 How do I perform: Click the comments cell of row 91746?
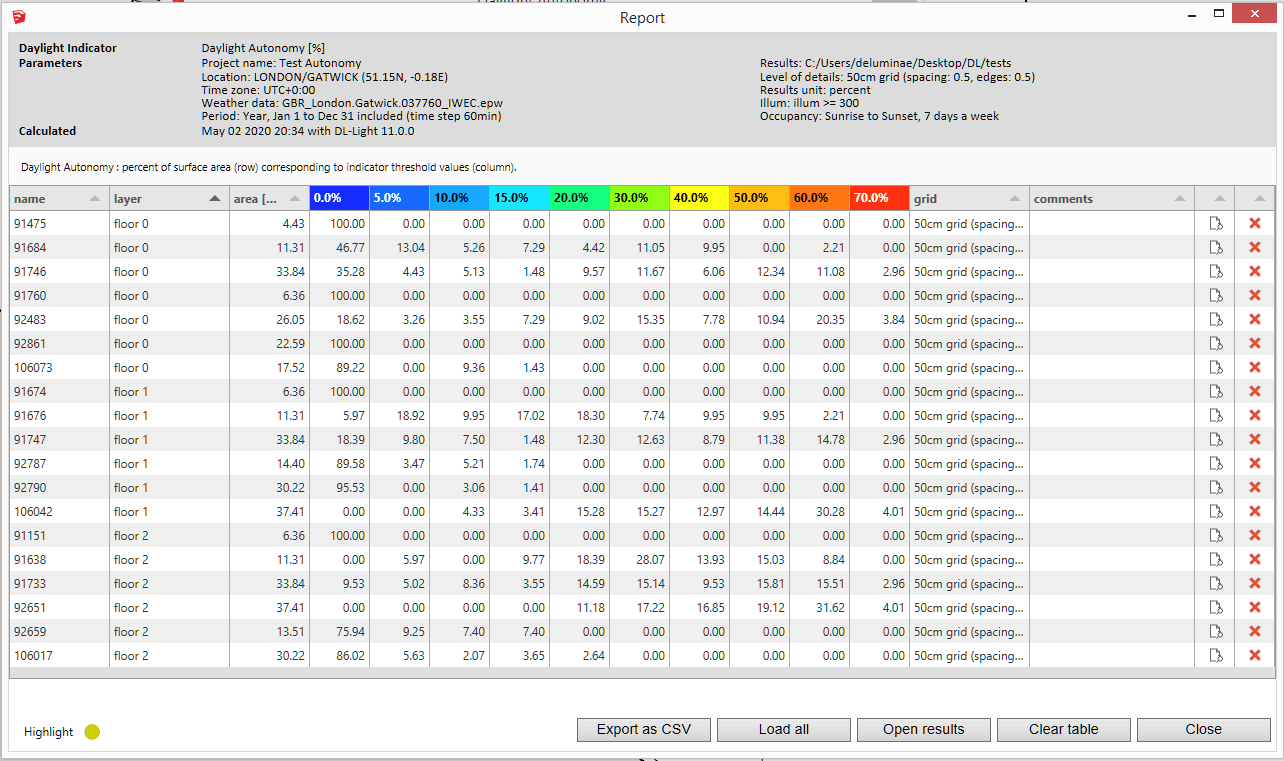pos(1113,271)
